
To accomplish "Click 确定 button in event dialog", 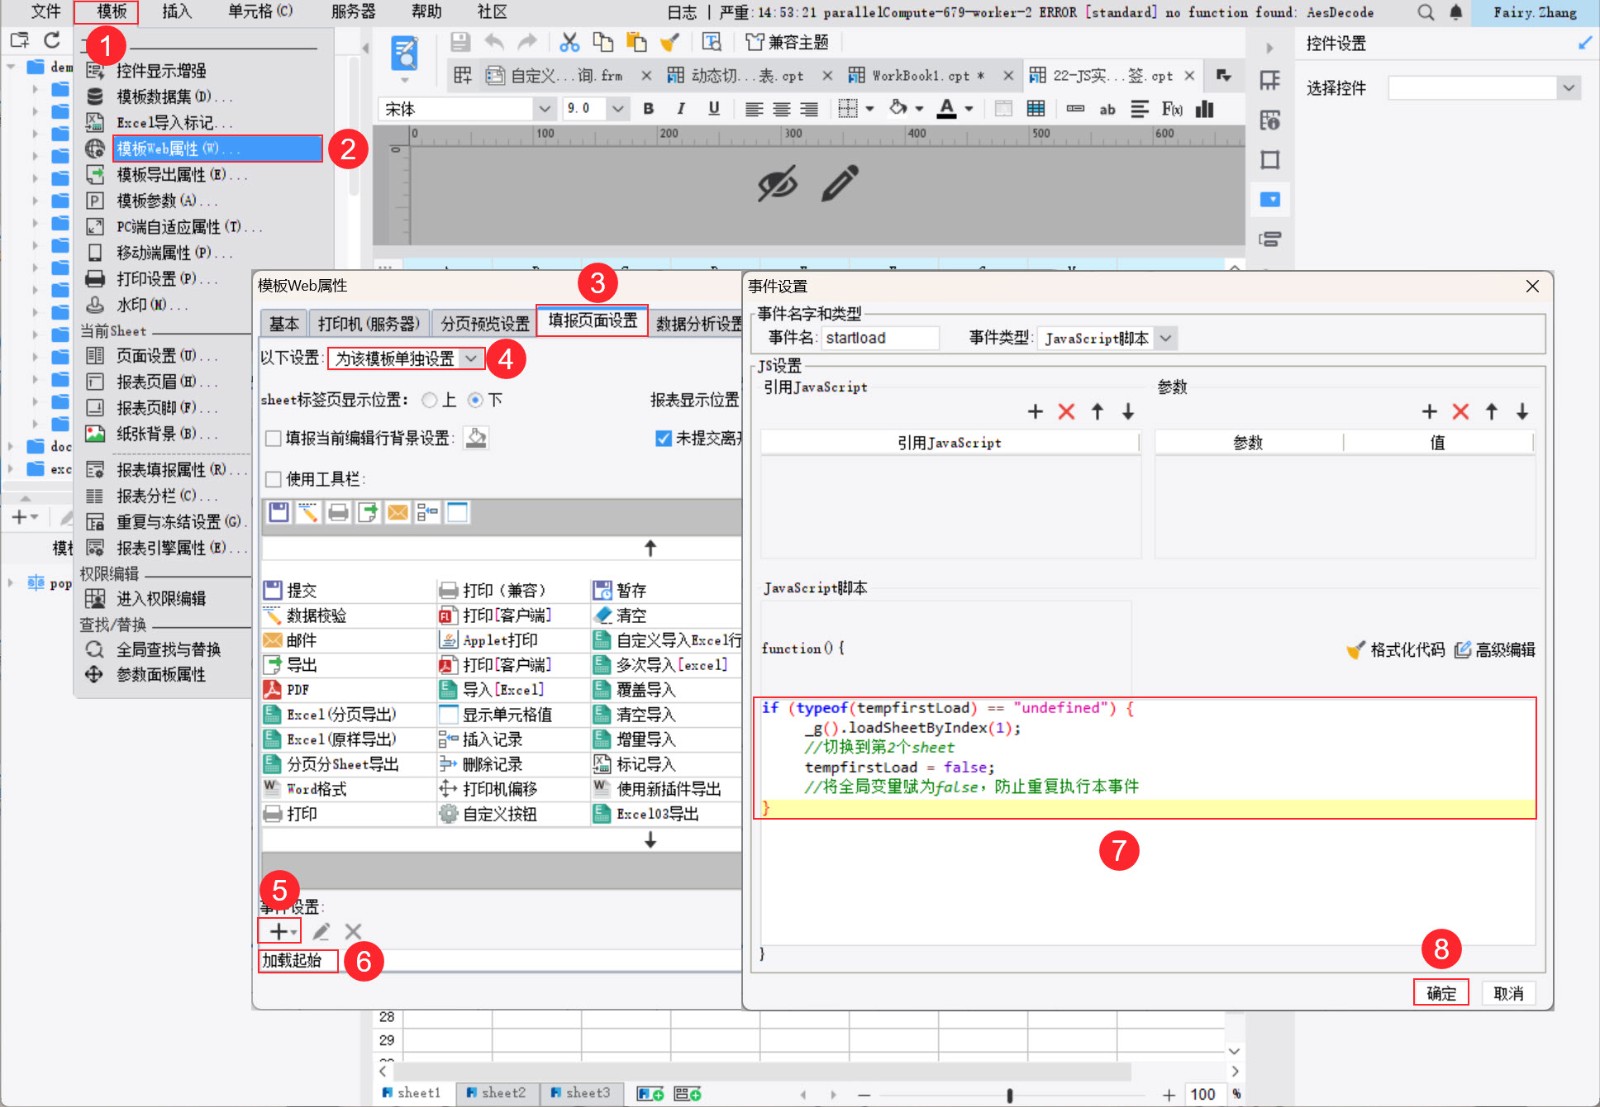I will [1441, 993].
